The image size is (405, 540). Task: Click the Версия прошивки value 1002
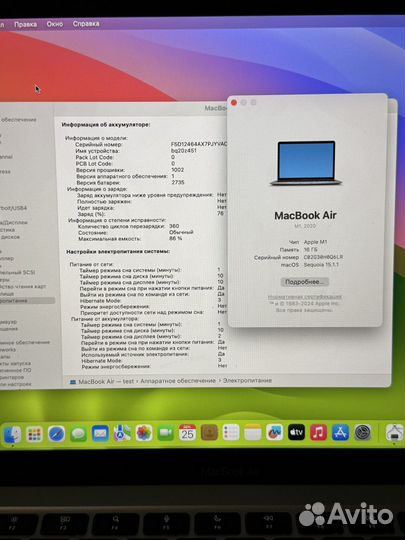click(178, 170)
